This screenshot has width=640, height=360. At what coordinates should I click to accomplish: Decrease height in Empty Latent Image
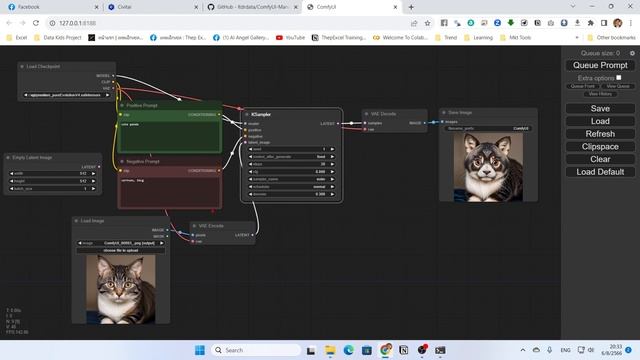pos(11,181)
